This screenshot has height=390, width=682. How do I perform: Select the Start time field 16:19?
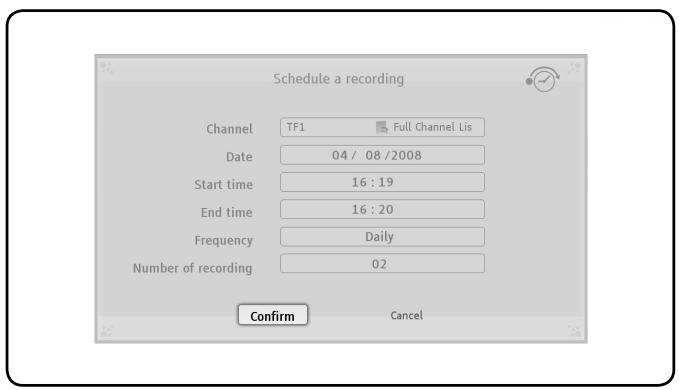point(382,182)
